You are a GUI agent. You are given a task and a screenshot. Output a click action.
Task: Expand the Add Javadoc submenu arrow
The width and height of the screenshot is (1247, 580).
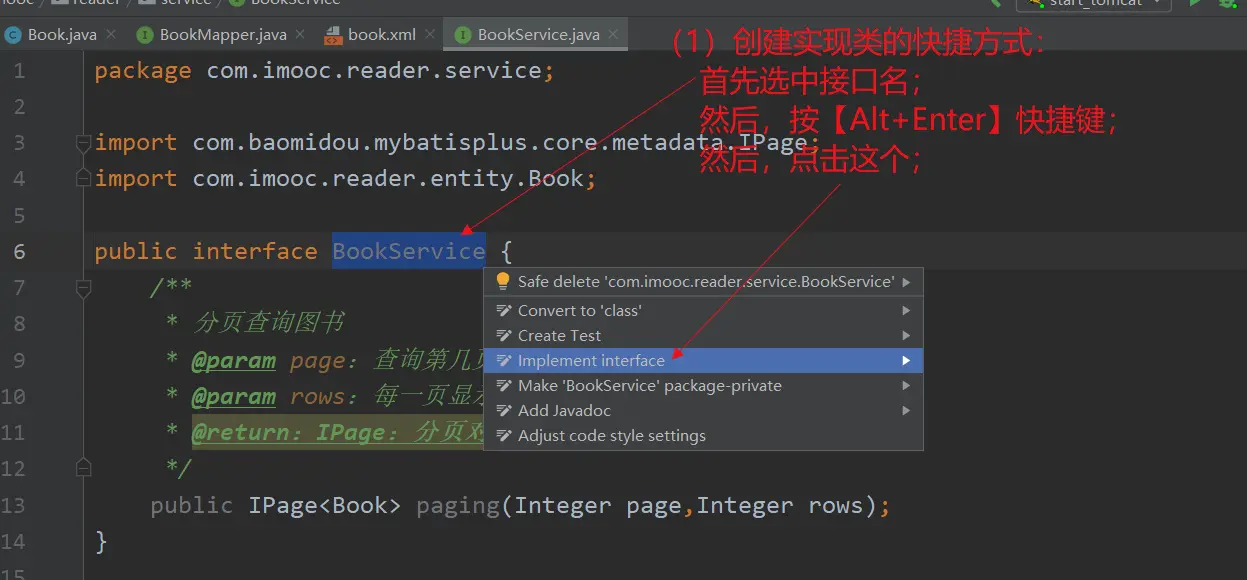[x=907, y=410]
